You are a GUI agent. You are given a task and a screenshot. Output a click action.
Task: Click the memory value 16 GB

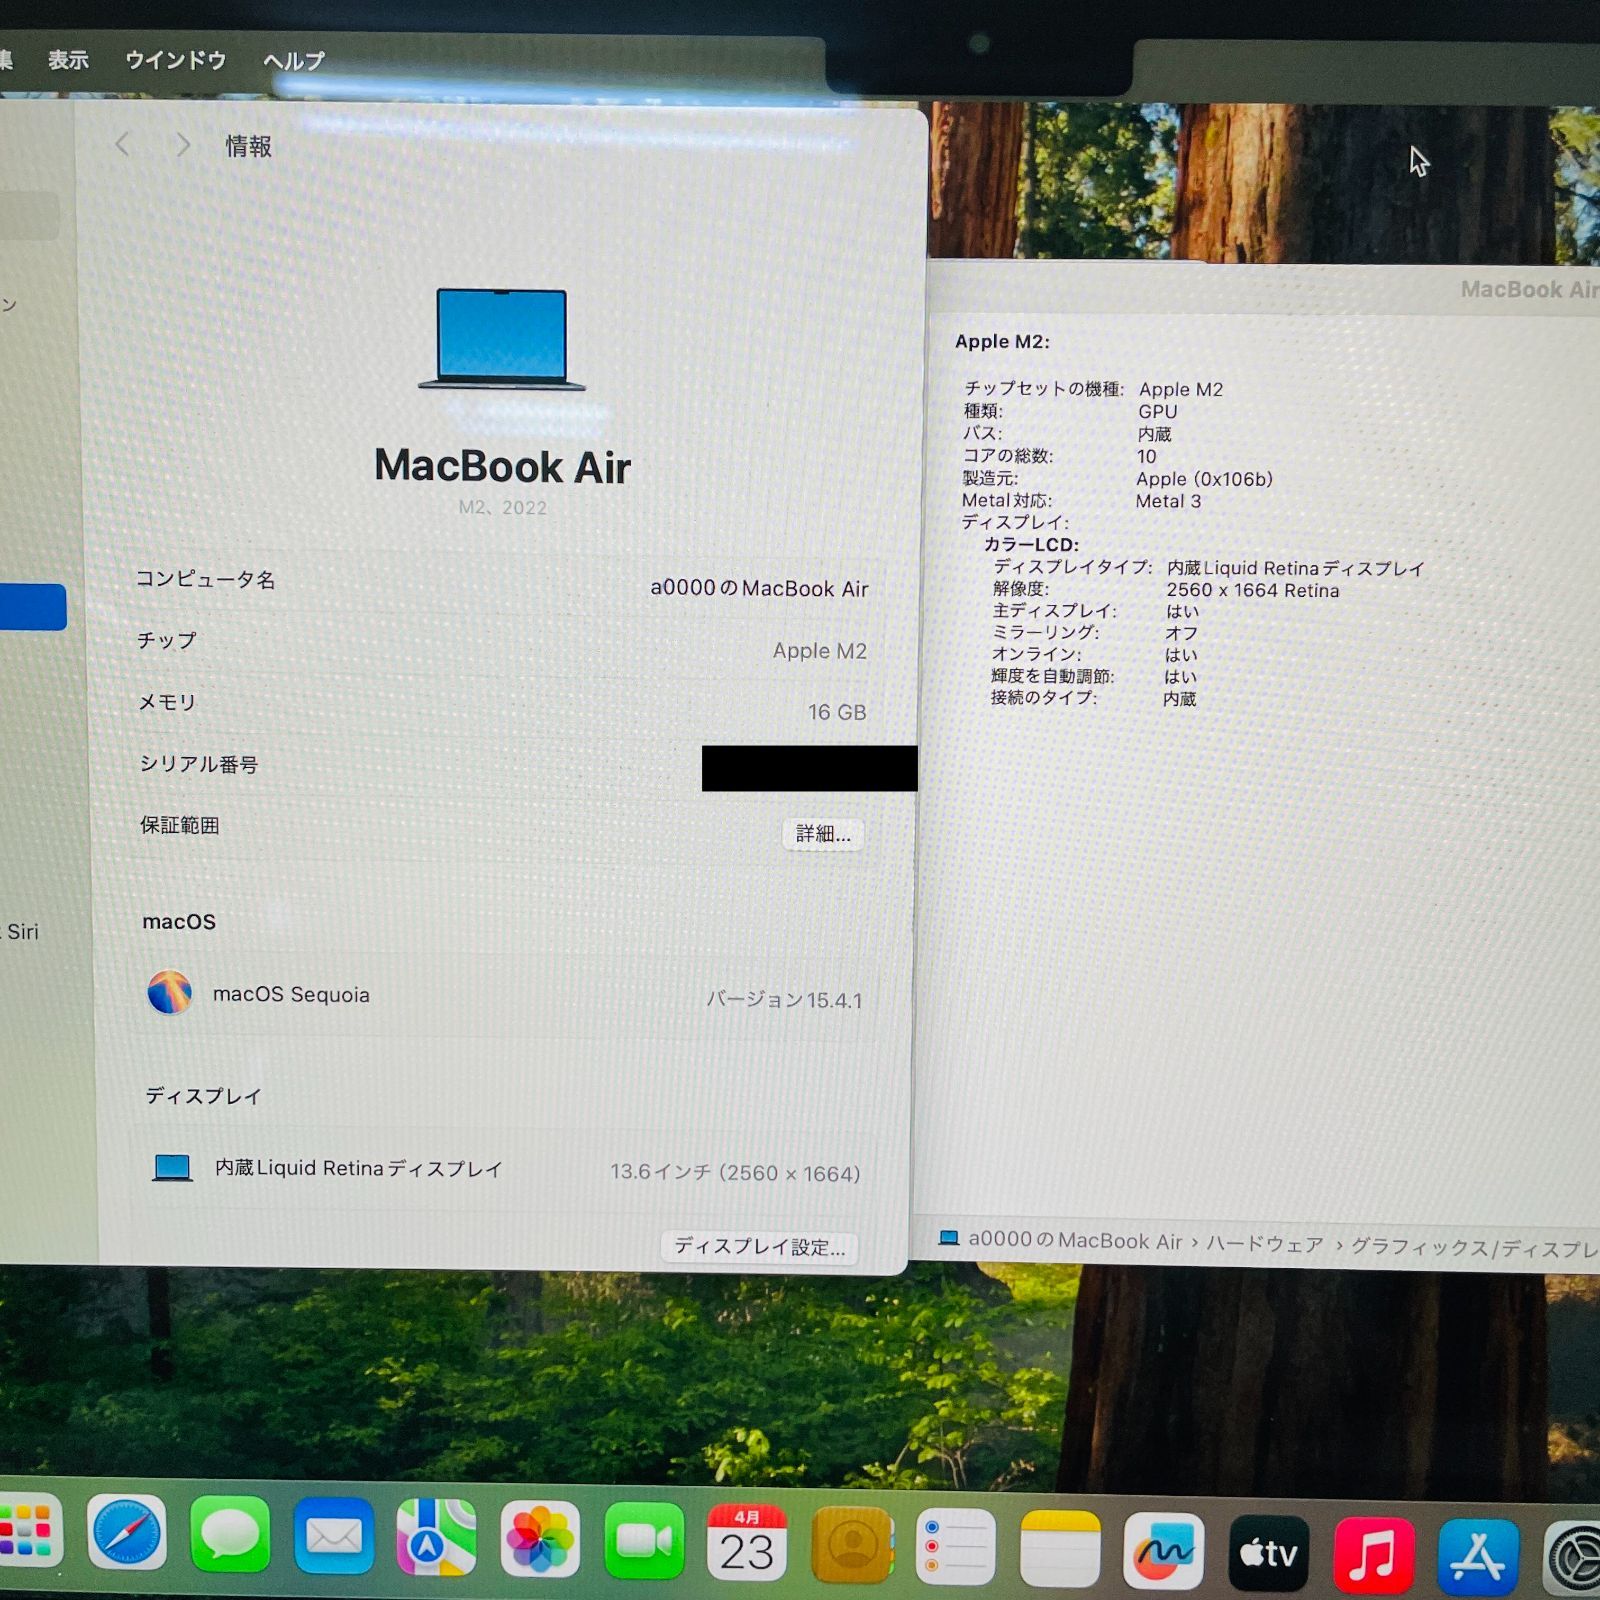pos(837,712)
